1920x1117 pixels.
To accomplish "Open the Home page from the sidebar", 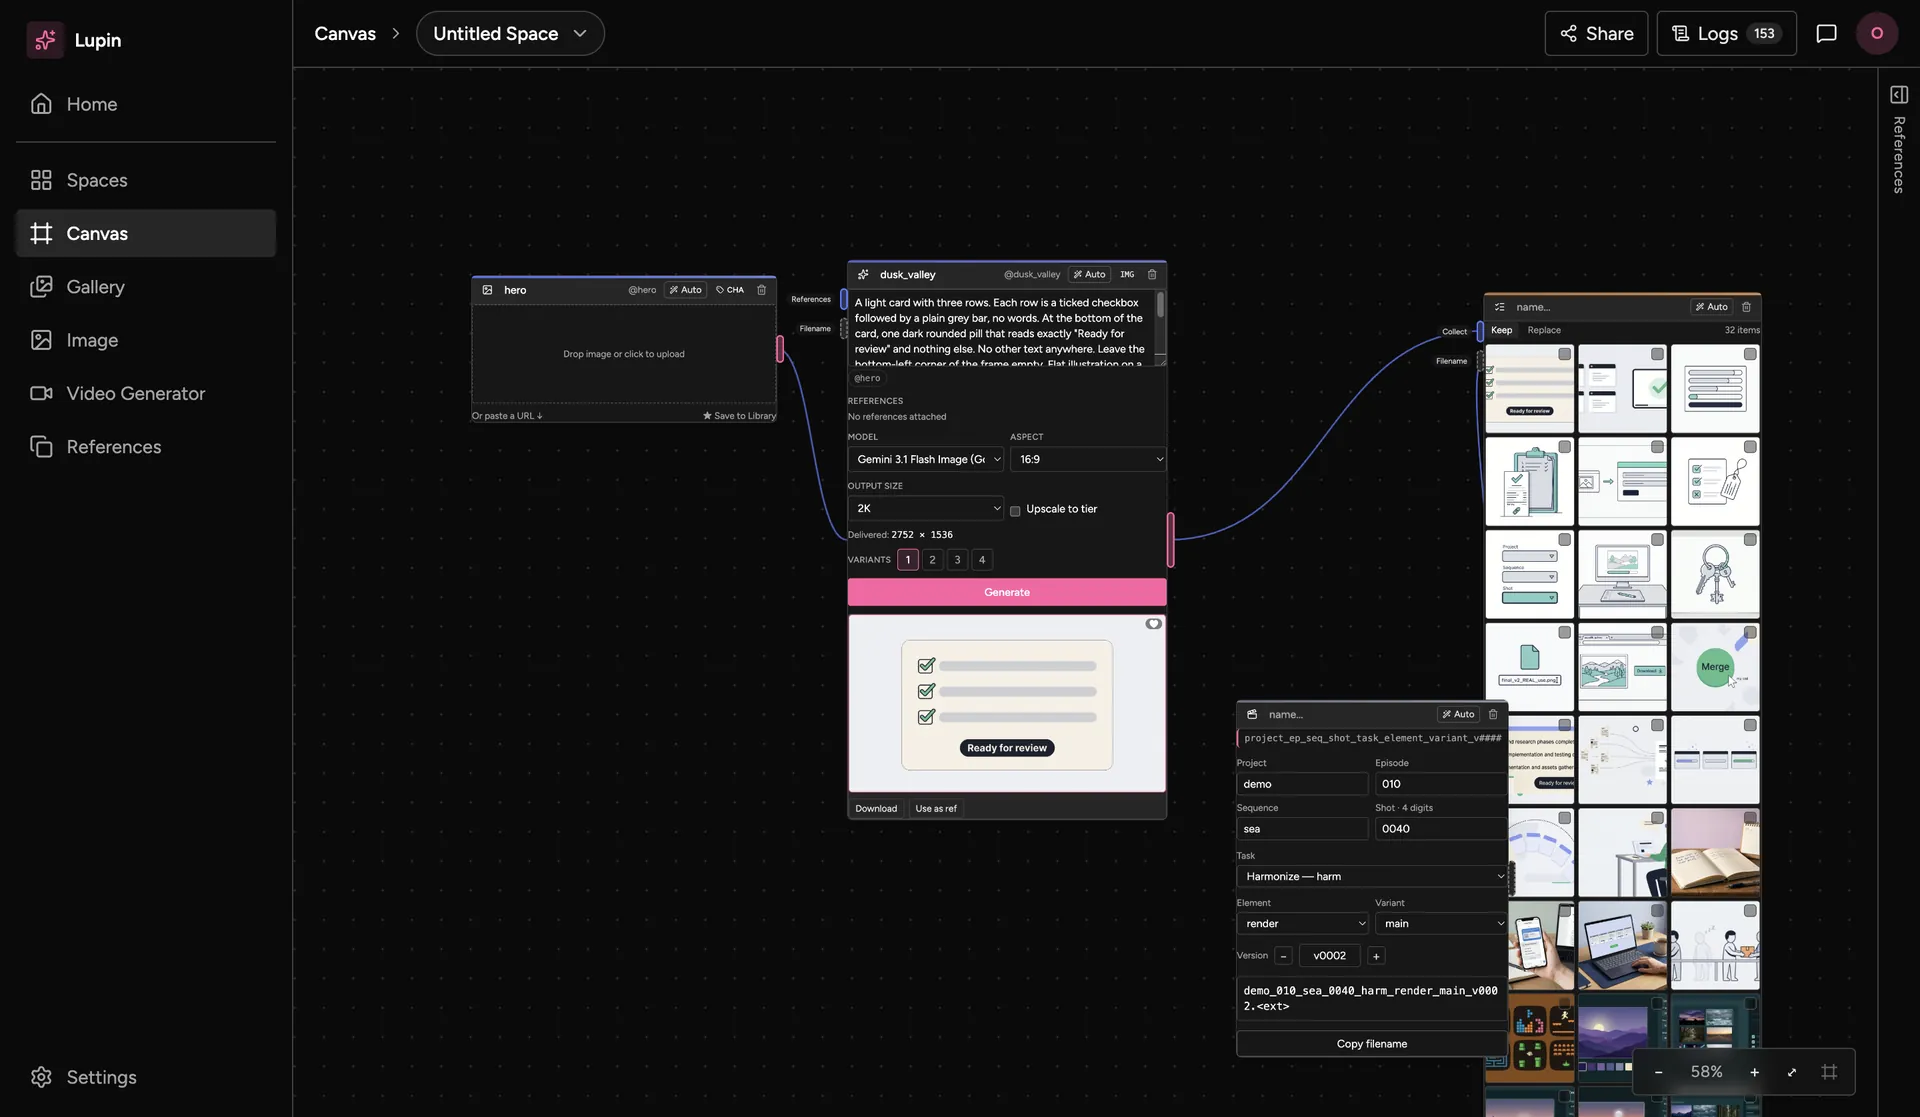I will coord(145,104).
